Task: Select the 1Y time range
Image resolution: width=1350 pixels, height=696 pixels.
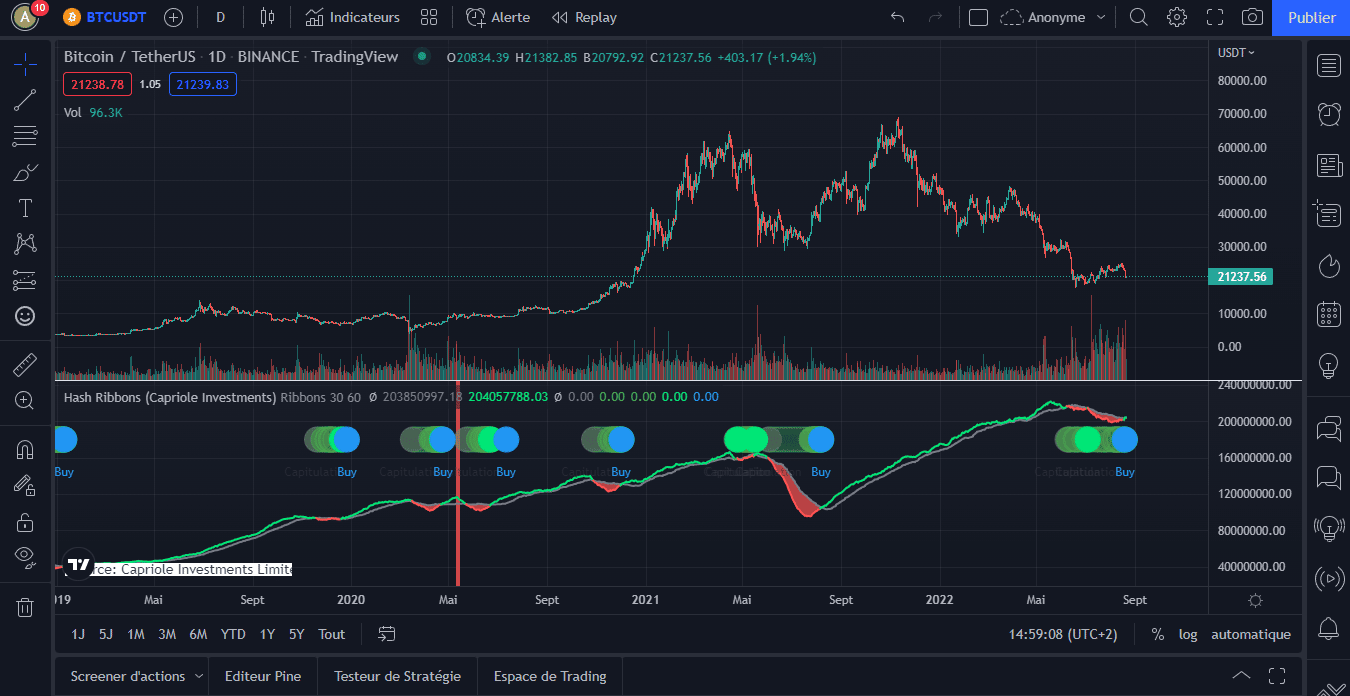Action: 267,634
